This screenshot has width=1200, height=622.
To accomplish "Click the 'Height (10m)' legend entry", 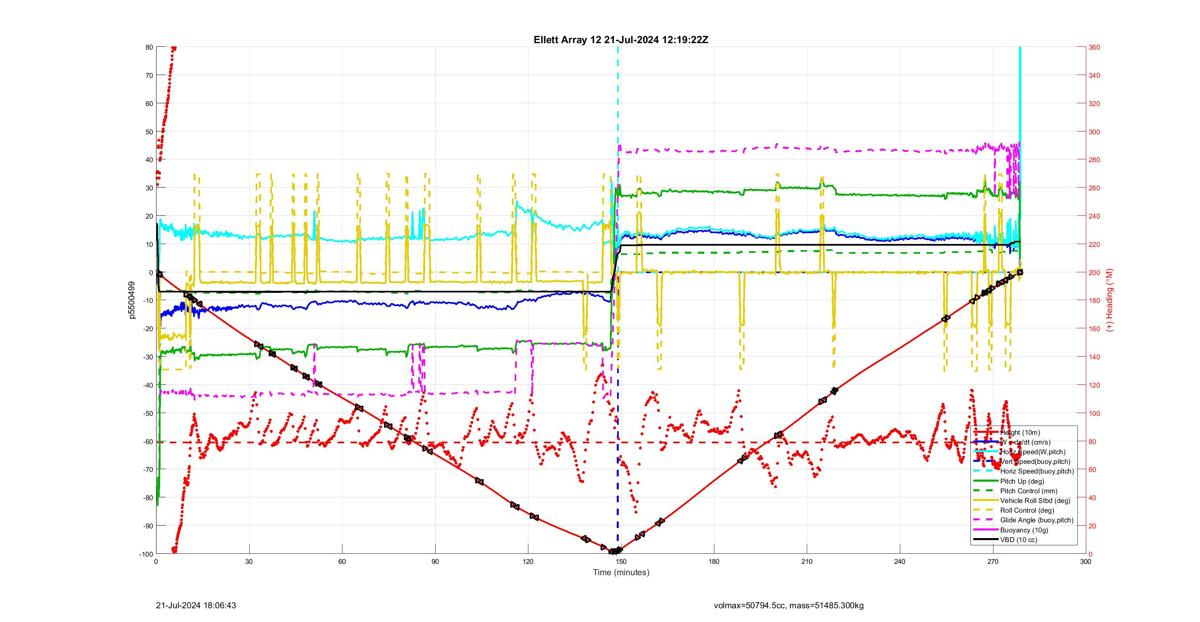I will (x=1020, y=432).
